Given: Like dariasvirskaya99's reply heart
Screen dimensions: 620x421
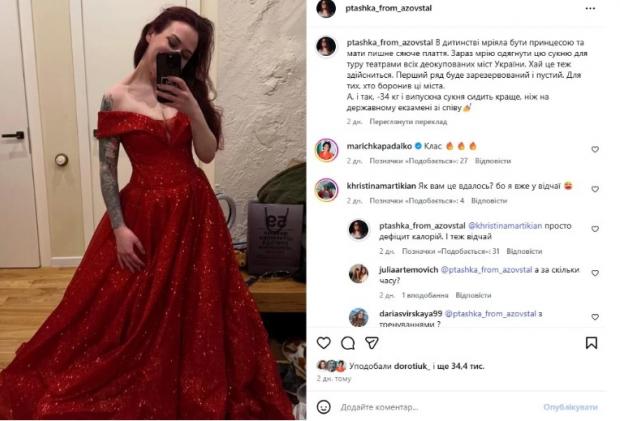Looking at the screenshot, I should click(x=595, y=317).
